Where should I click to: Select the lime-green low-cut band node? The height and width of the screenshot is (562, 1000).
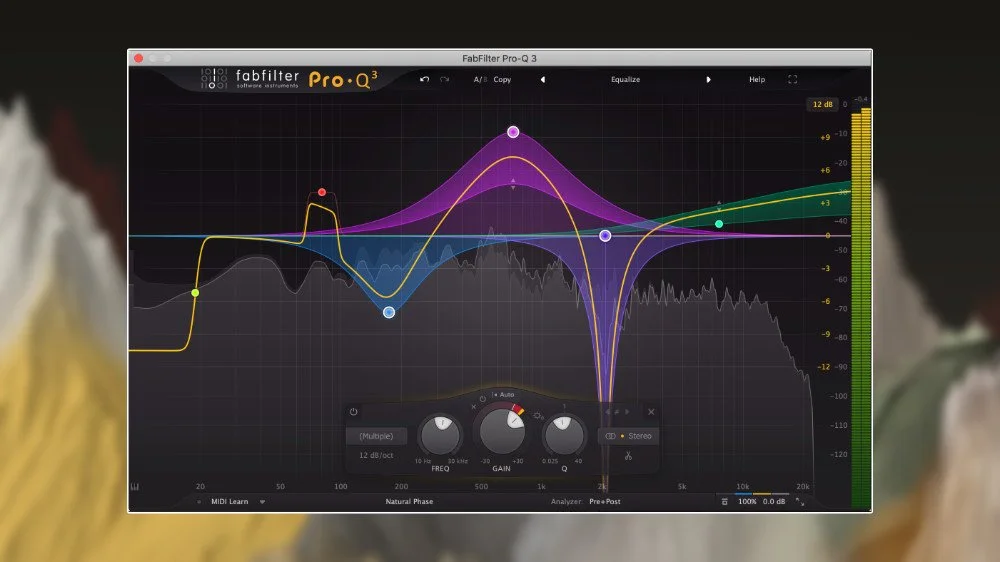click(195, 293)
